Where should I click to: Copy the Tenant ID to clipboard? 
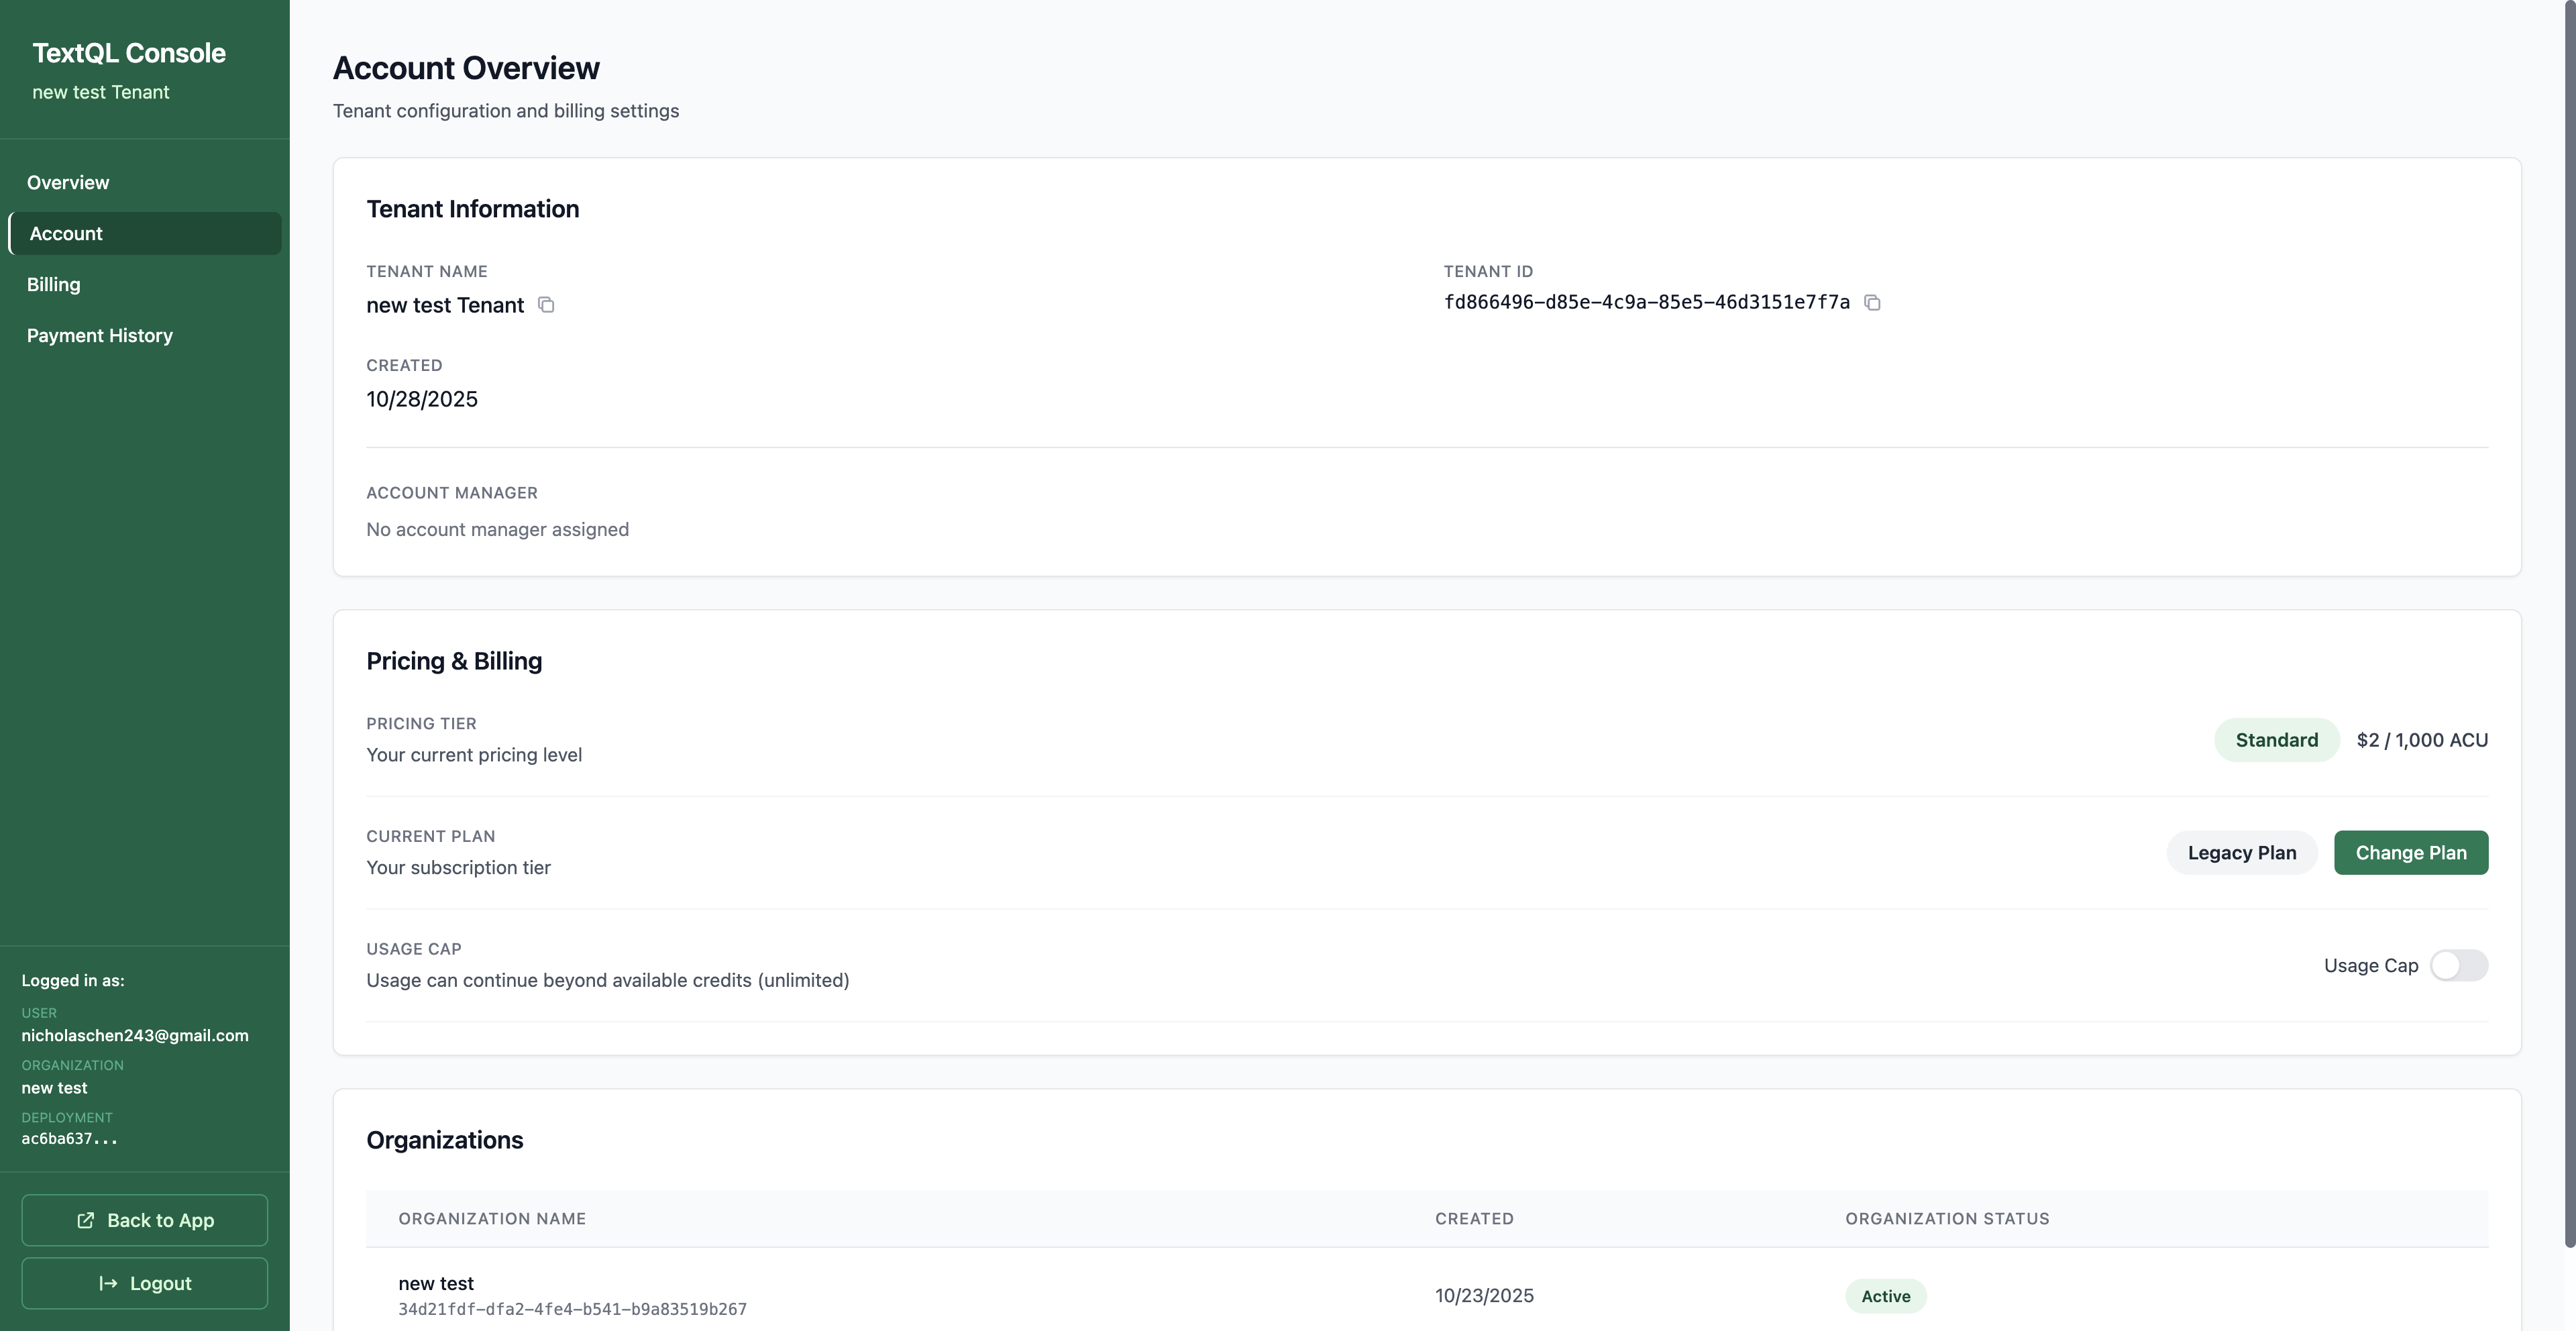(1872, 302)
